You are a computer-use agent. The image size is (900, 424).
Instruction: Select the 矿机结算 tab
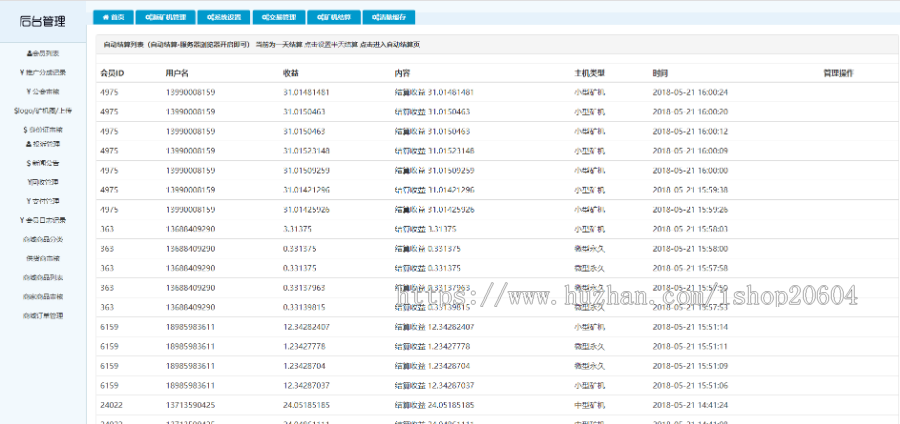pos(333,17)
